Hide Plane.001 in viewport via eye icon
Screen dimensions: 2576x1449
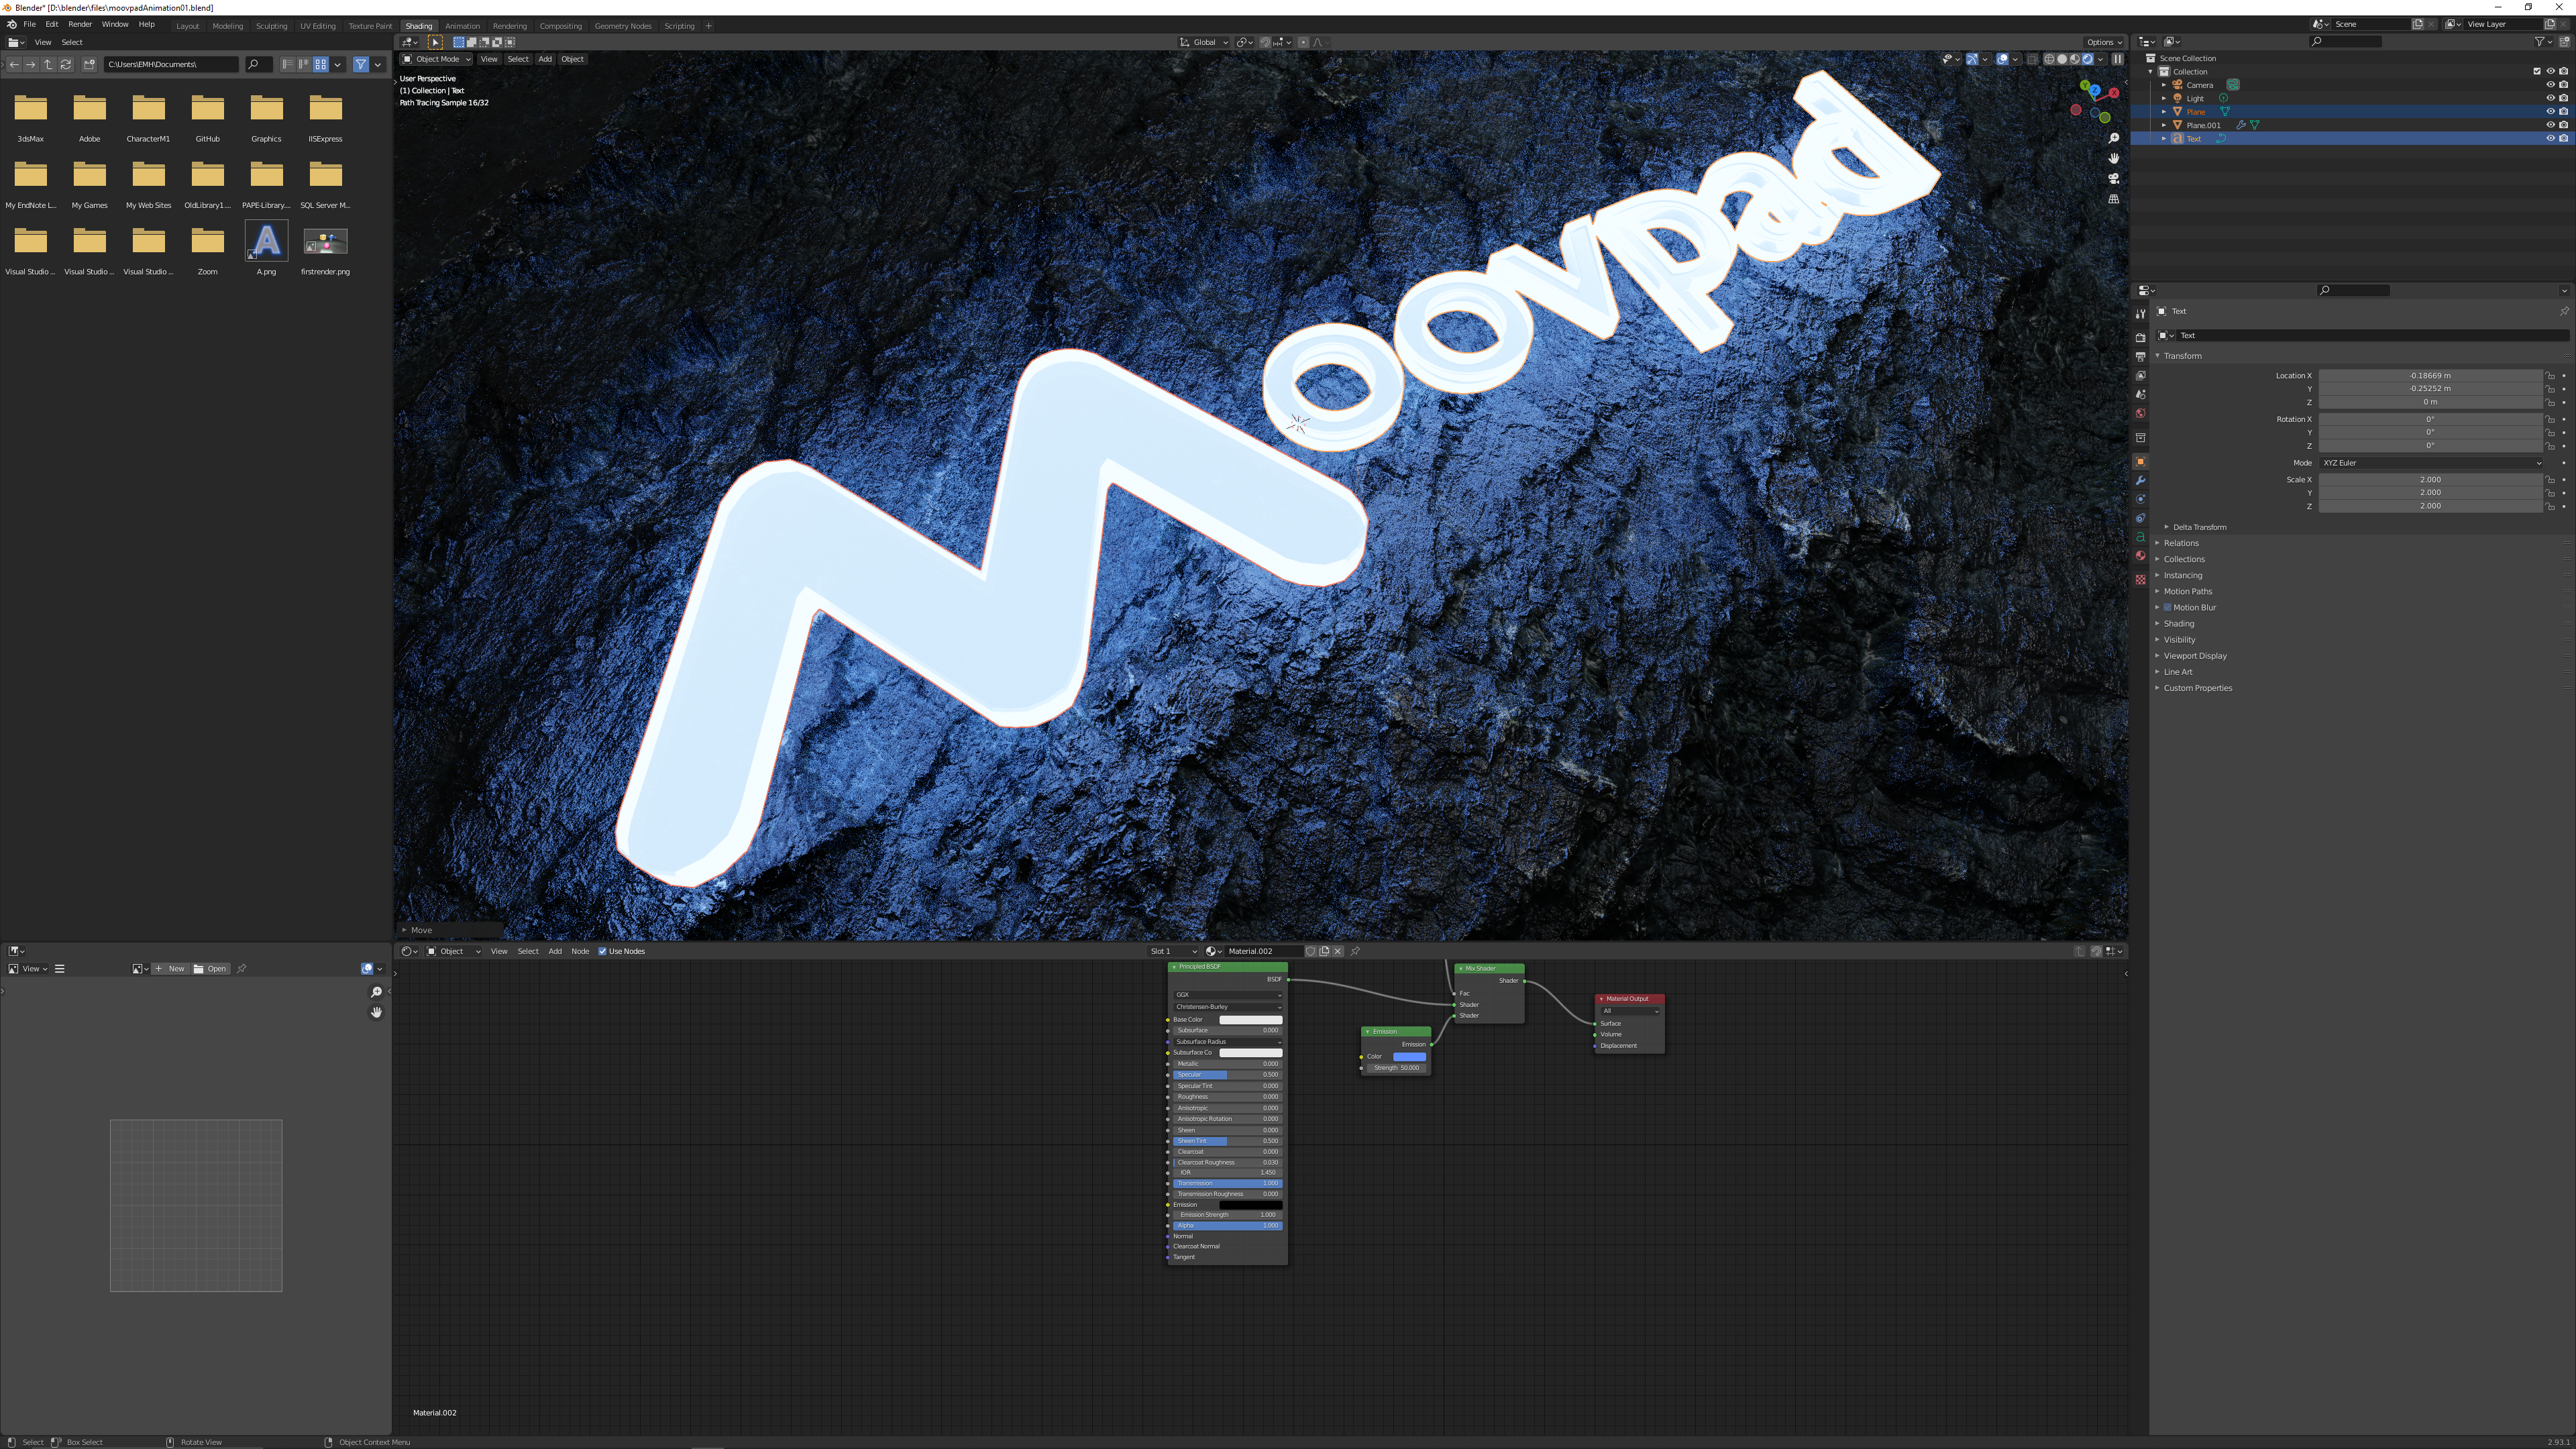point(2550,125)
